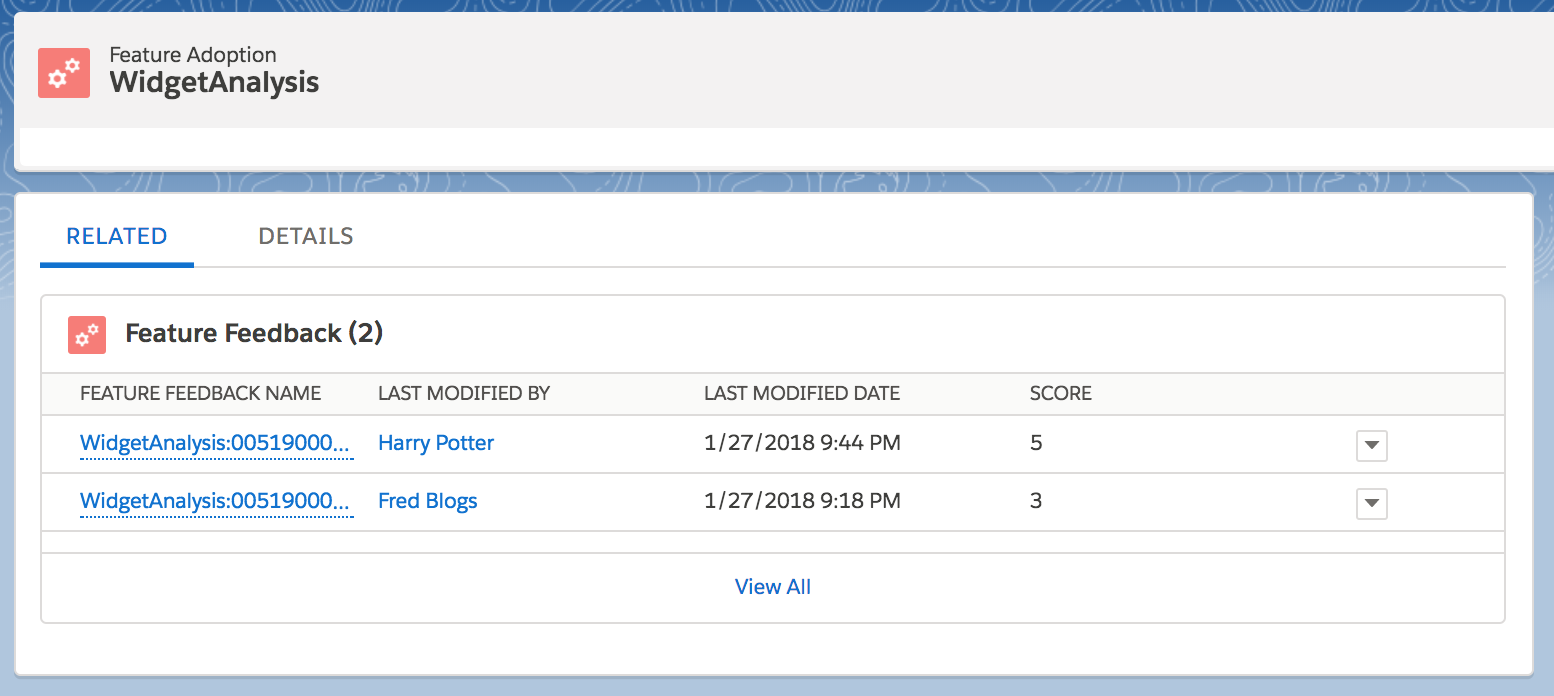Open the feedback record modified by Harry Potter

(216, 443)
